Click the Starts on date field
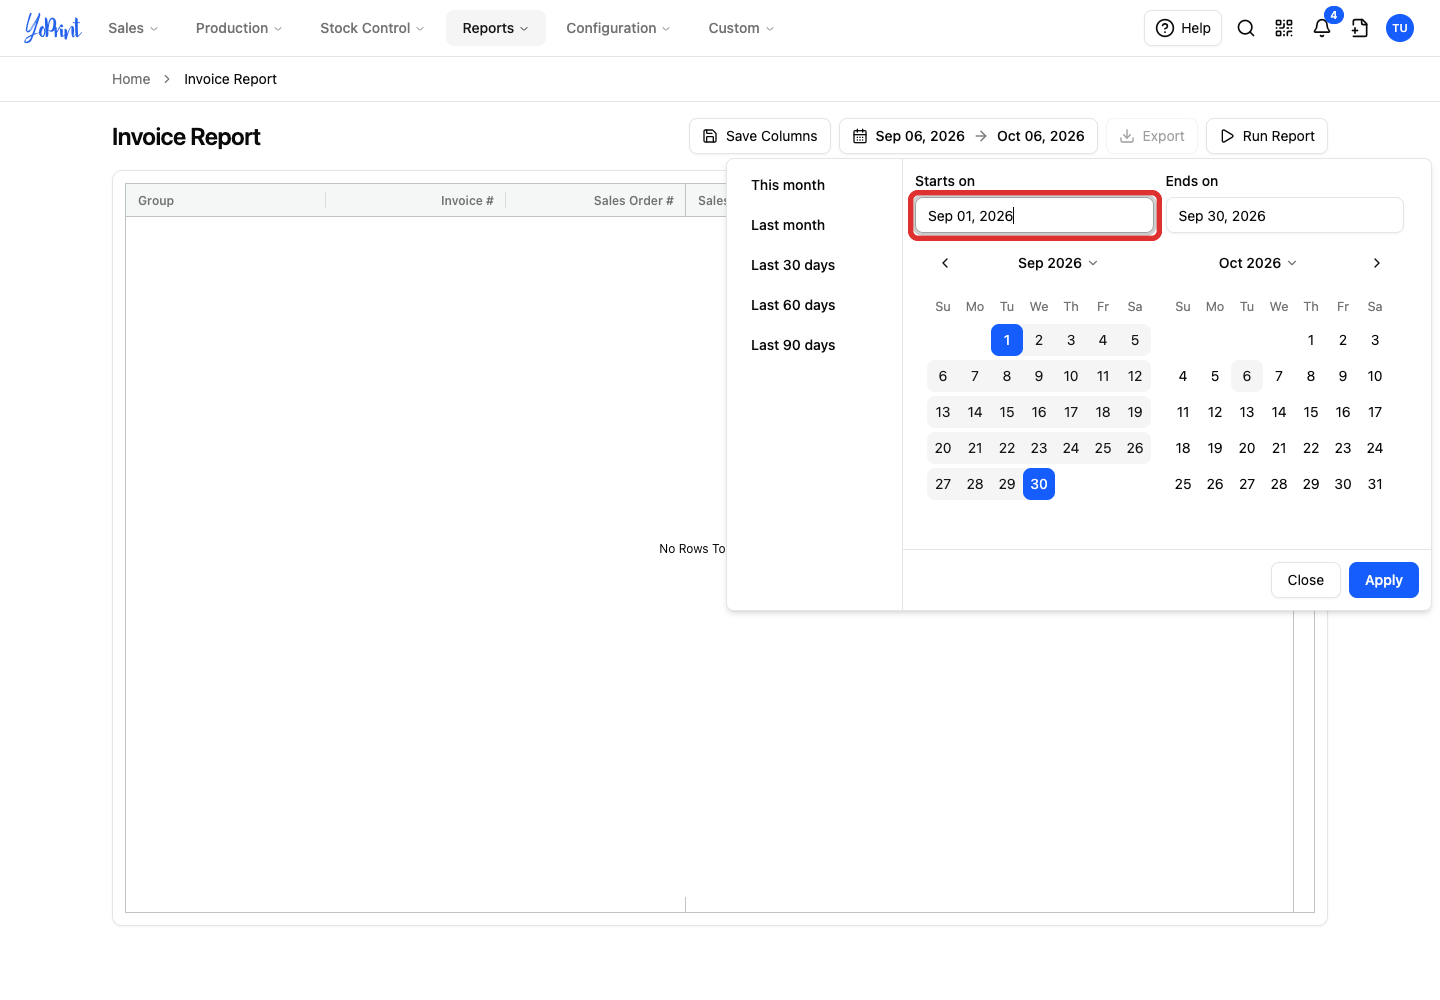Image resolution: width=1440 pixels, height=1000 pixels. (x=1034, y=216)
